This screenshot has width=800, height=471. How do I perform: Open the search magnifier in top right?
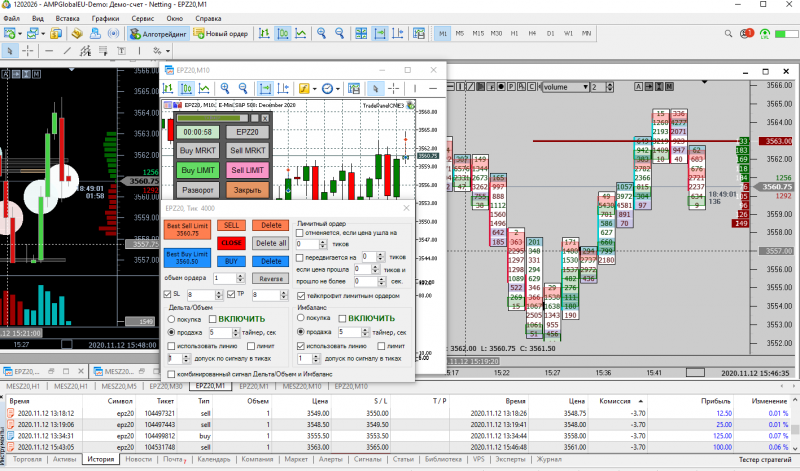728,34
